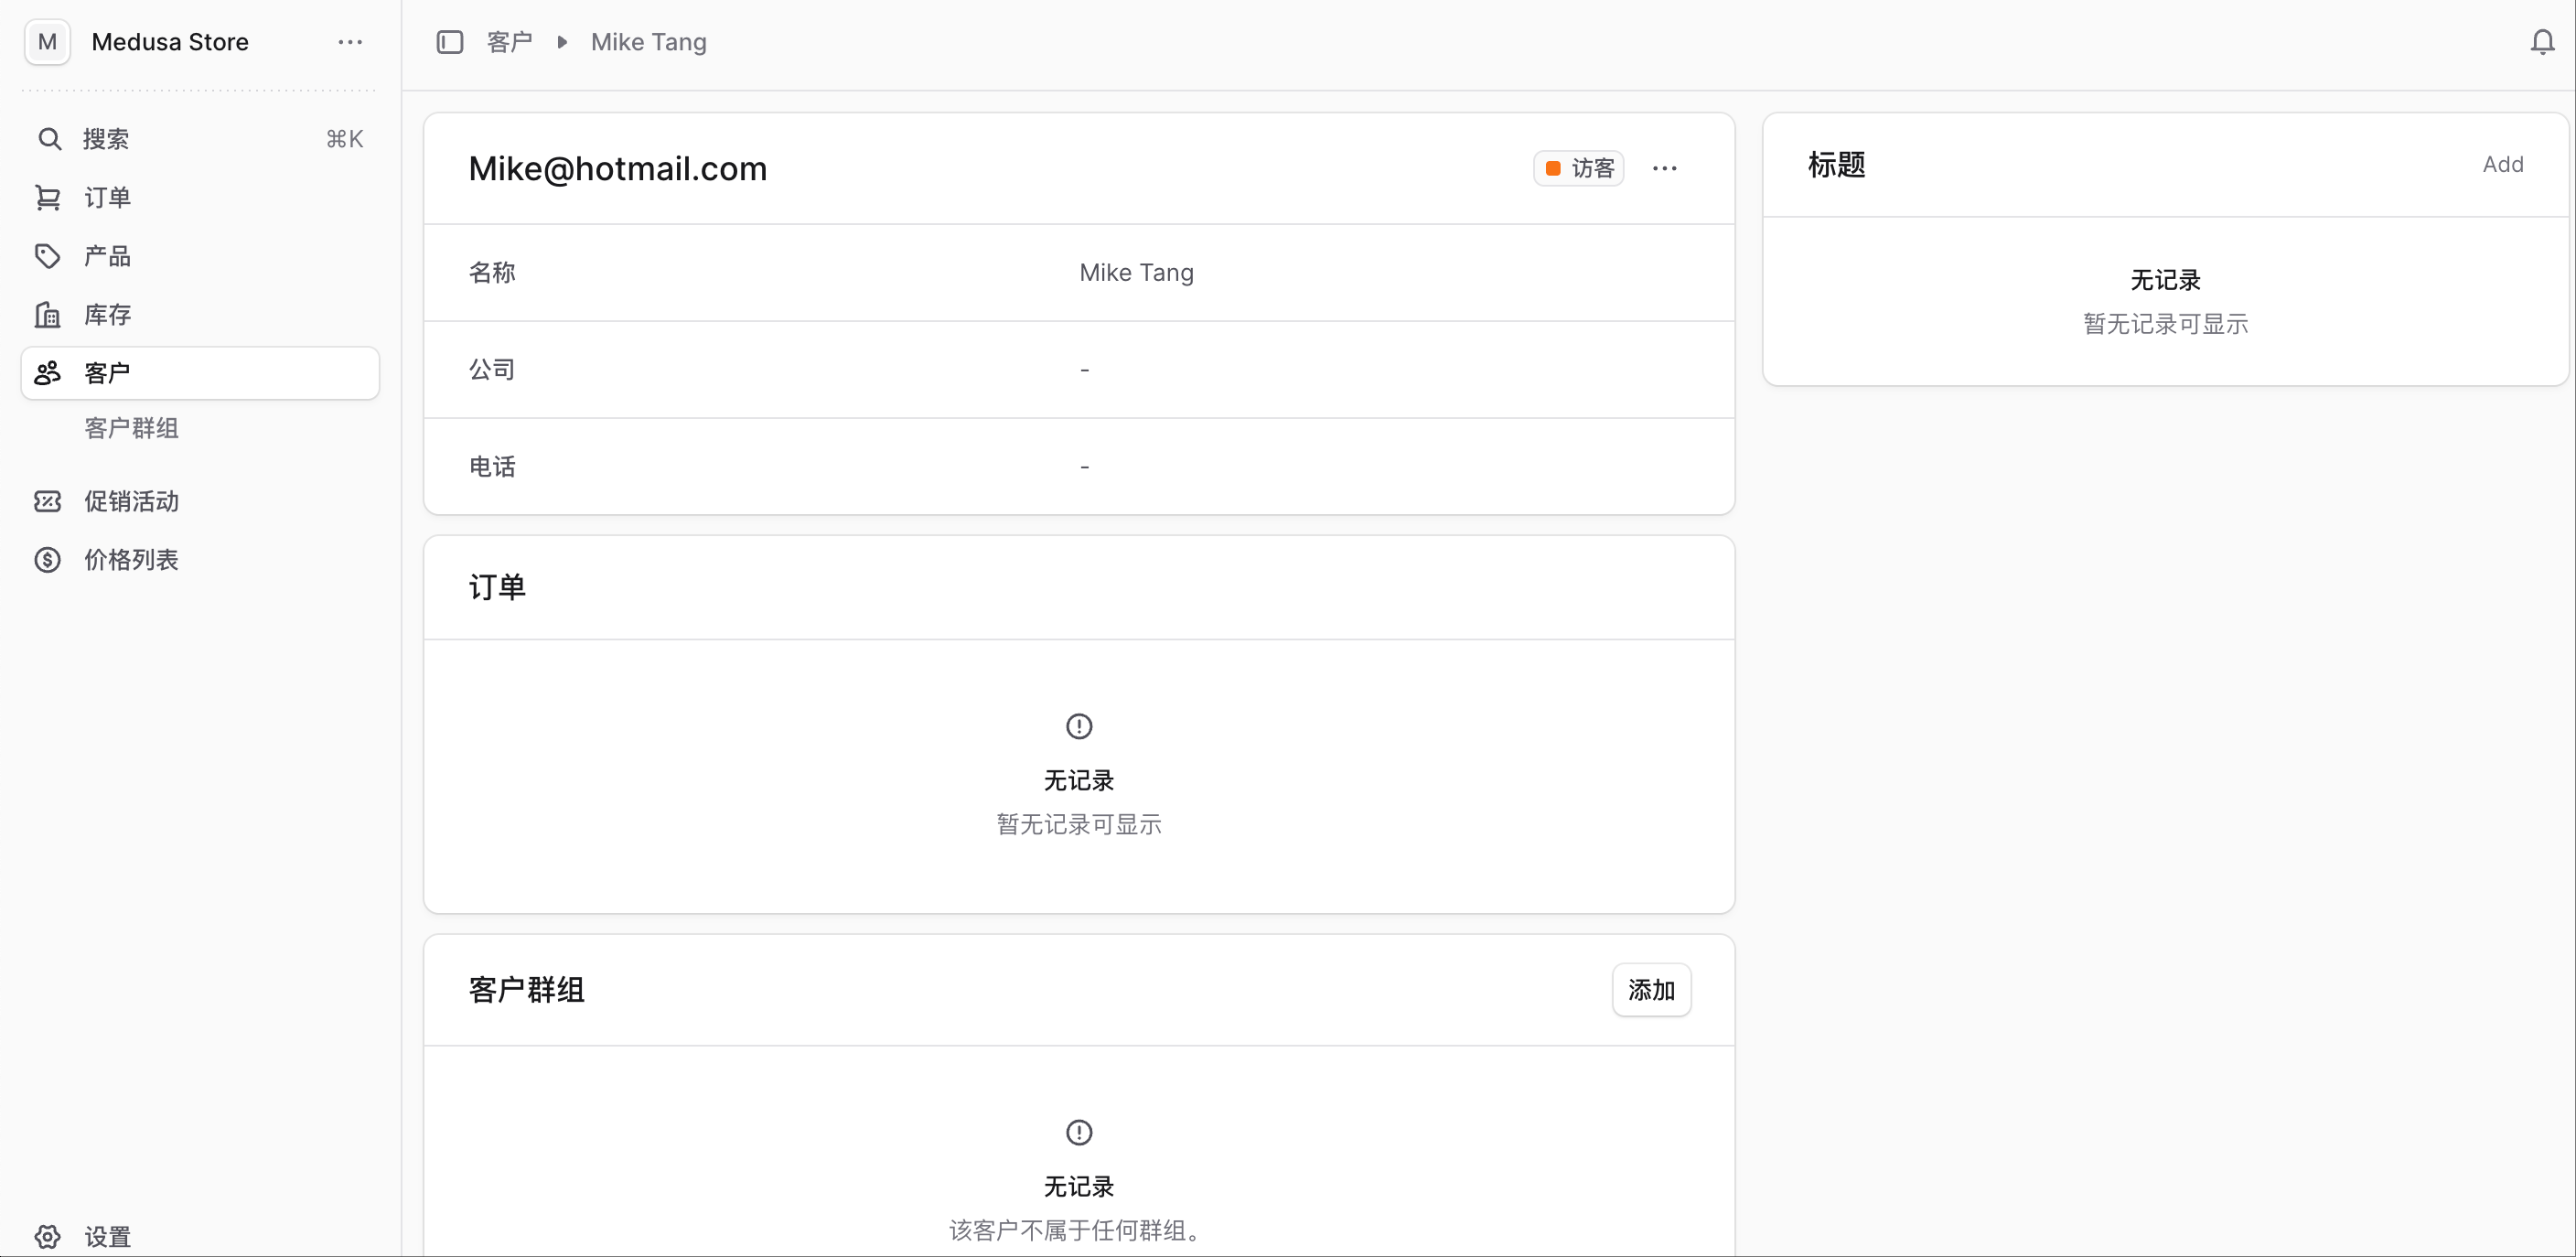Click the 客户群组 section heading
This screenshot has height=1257, width=2576.
(526, 990)
